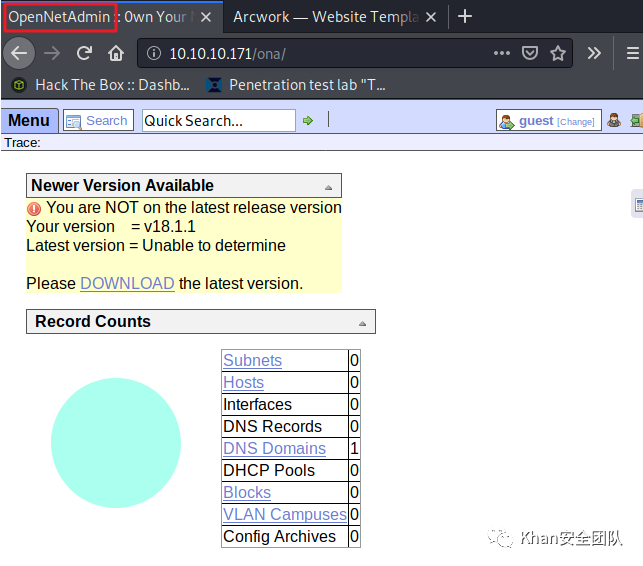This screenshot has height=566, width=643.
Task: Open the Blocks link
Action: pos(247,492)
